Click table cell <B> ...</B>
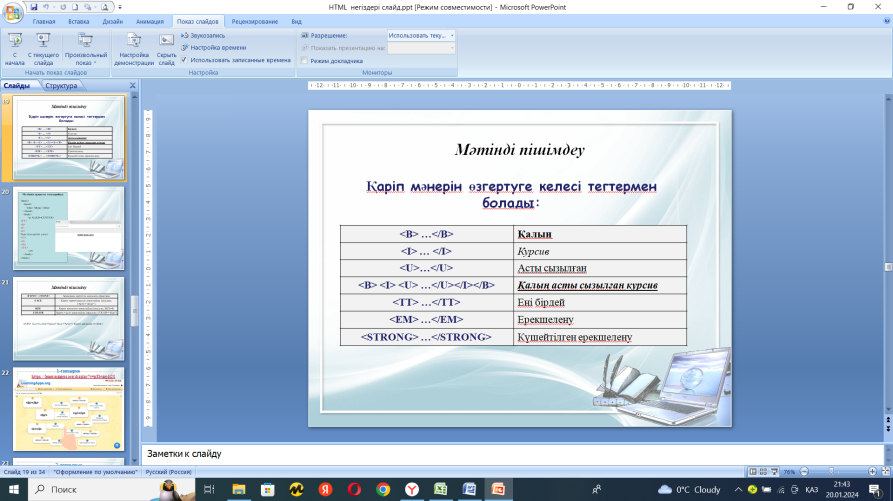The image size is (893, 501). (427, 234)
